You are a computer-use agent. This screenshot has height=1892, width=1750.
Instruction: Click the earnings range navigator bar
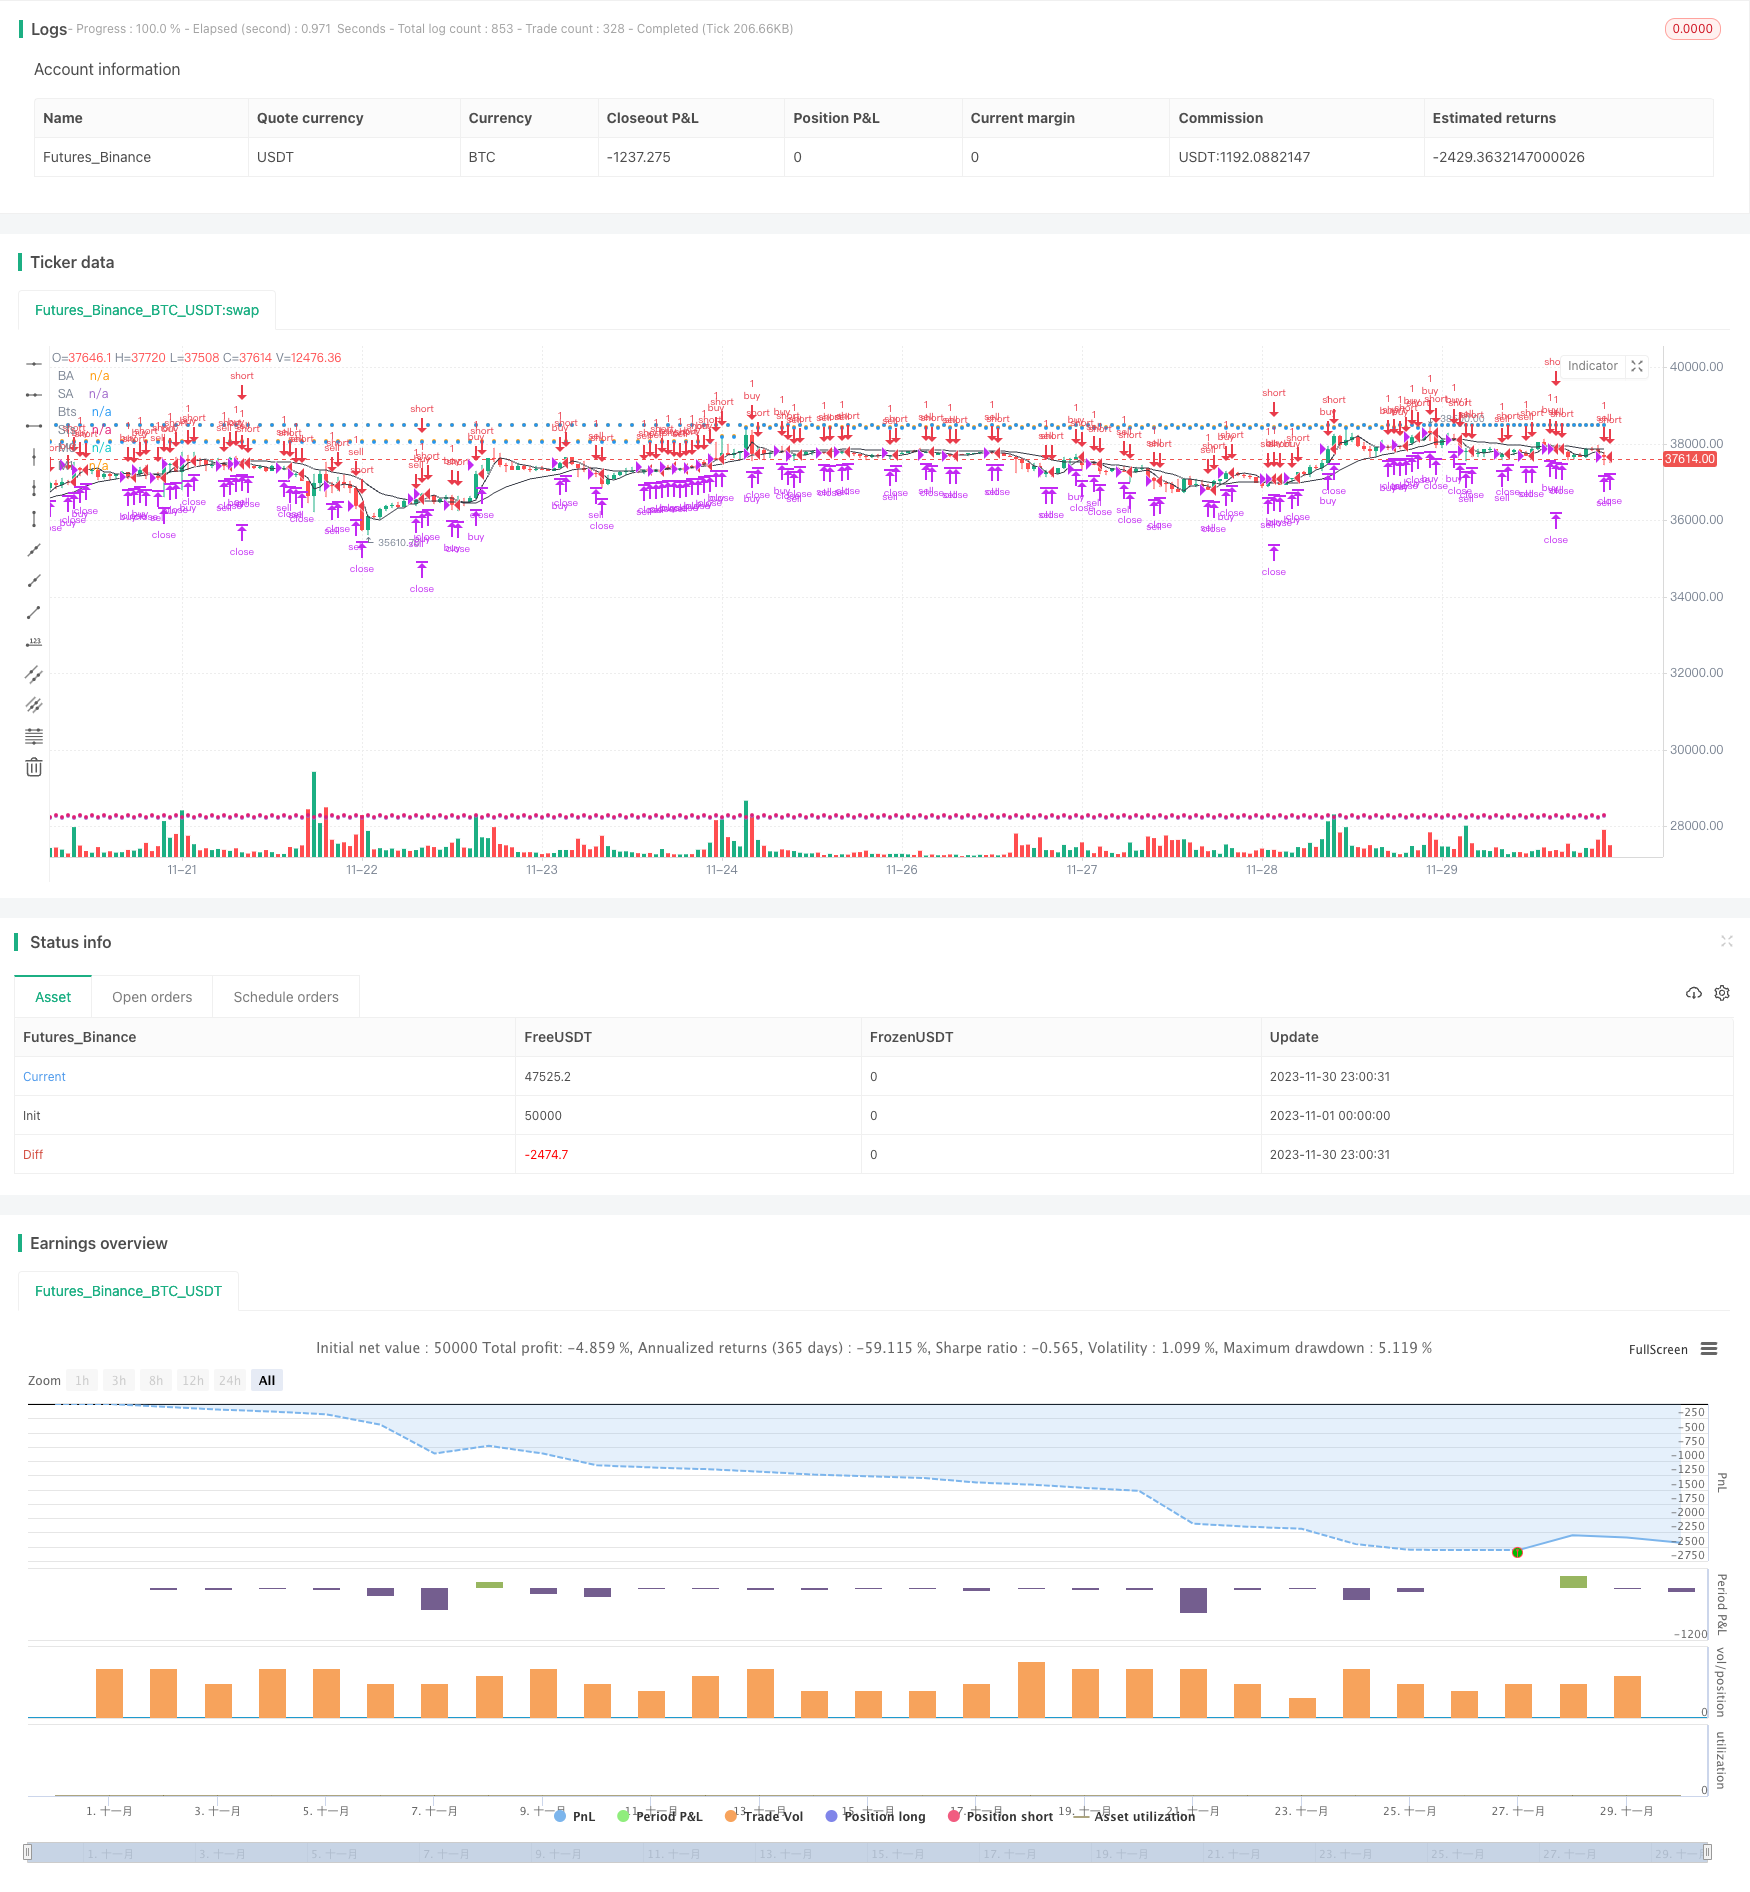[868, 1852]
